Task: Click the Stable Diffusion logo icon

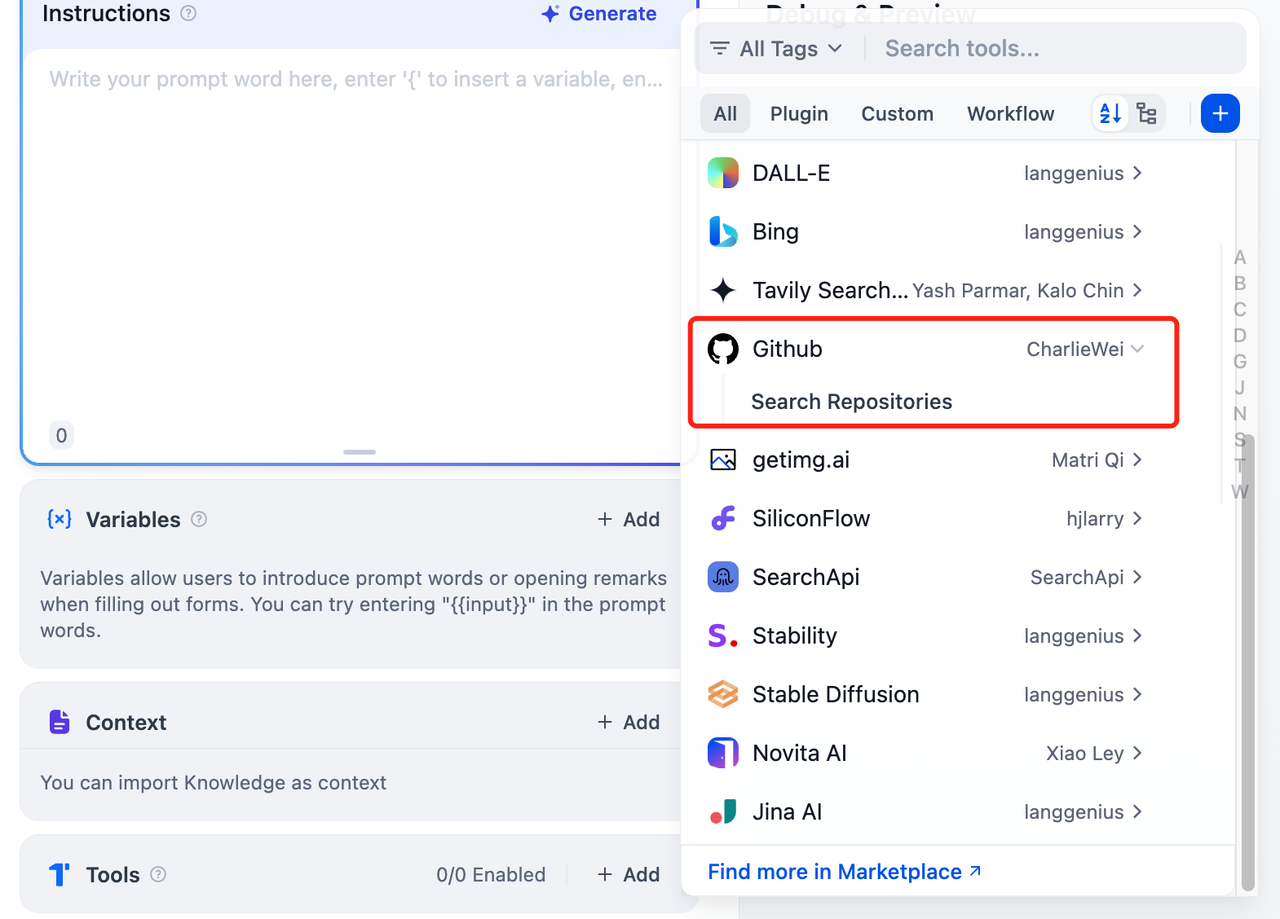Action: coord(723,695)
